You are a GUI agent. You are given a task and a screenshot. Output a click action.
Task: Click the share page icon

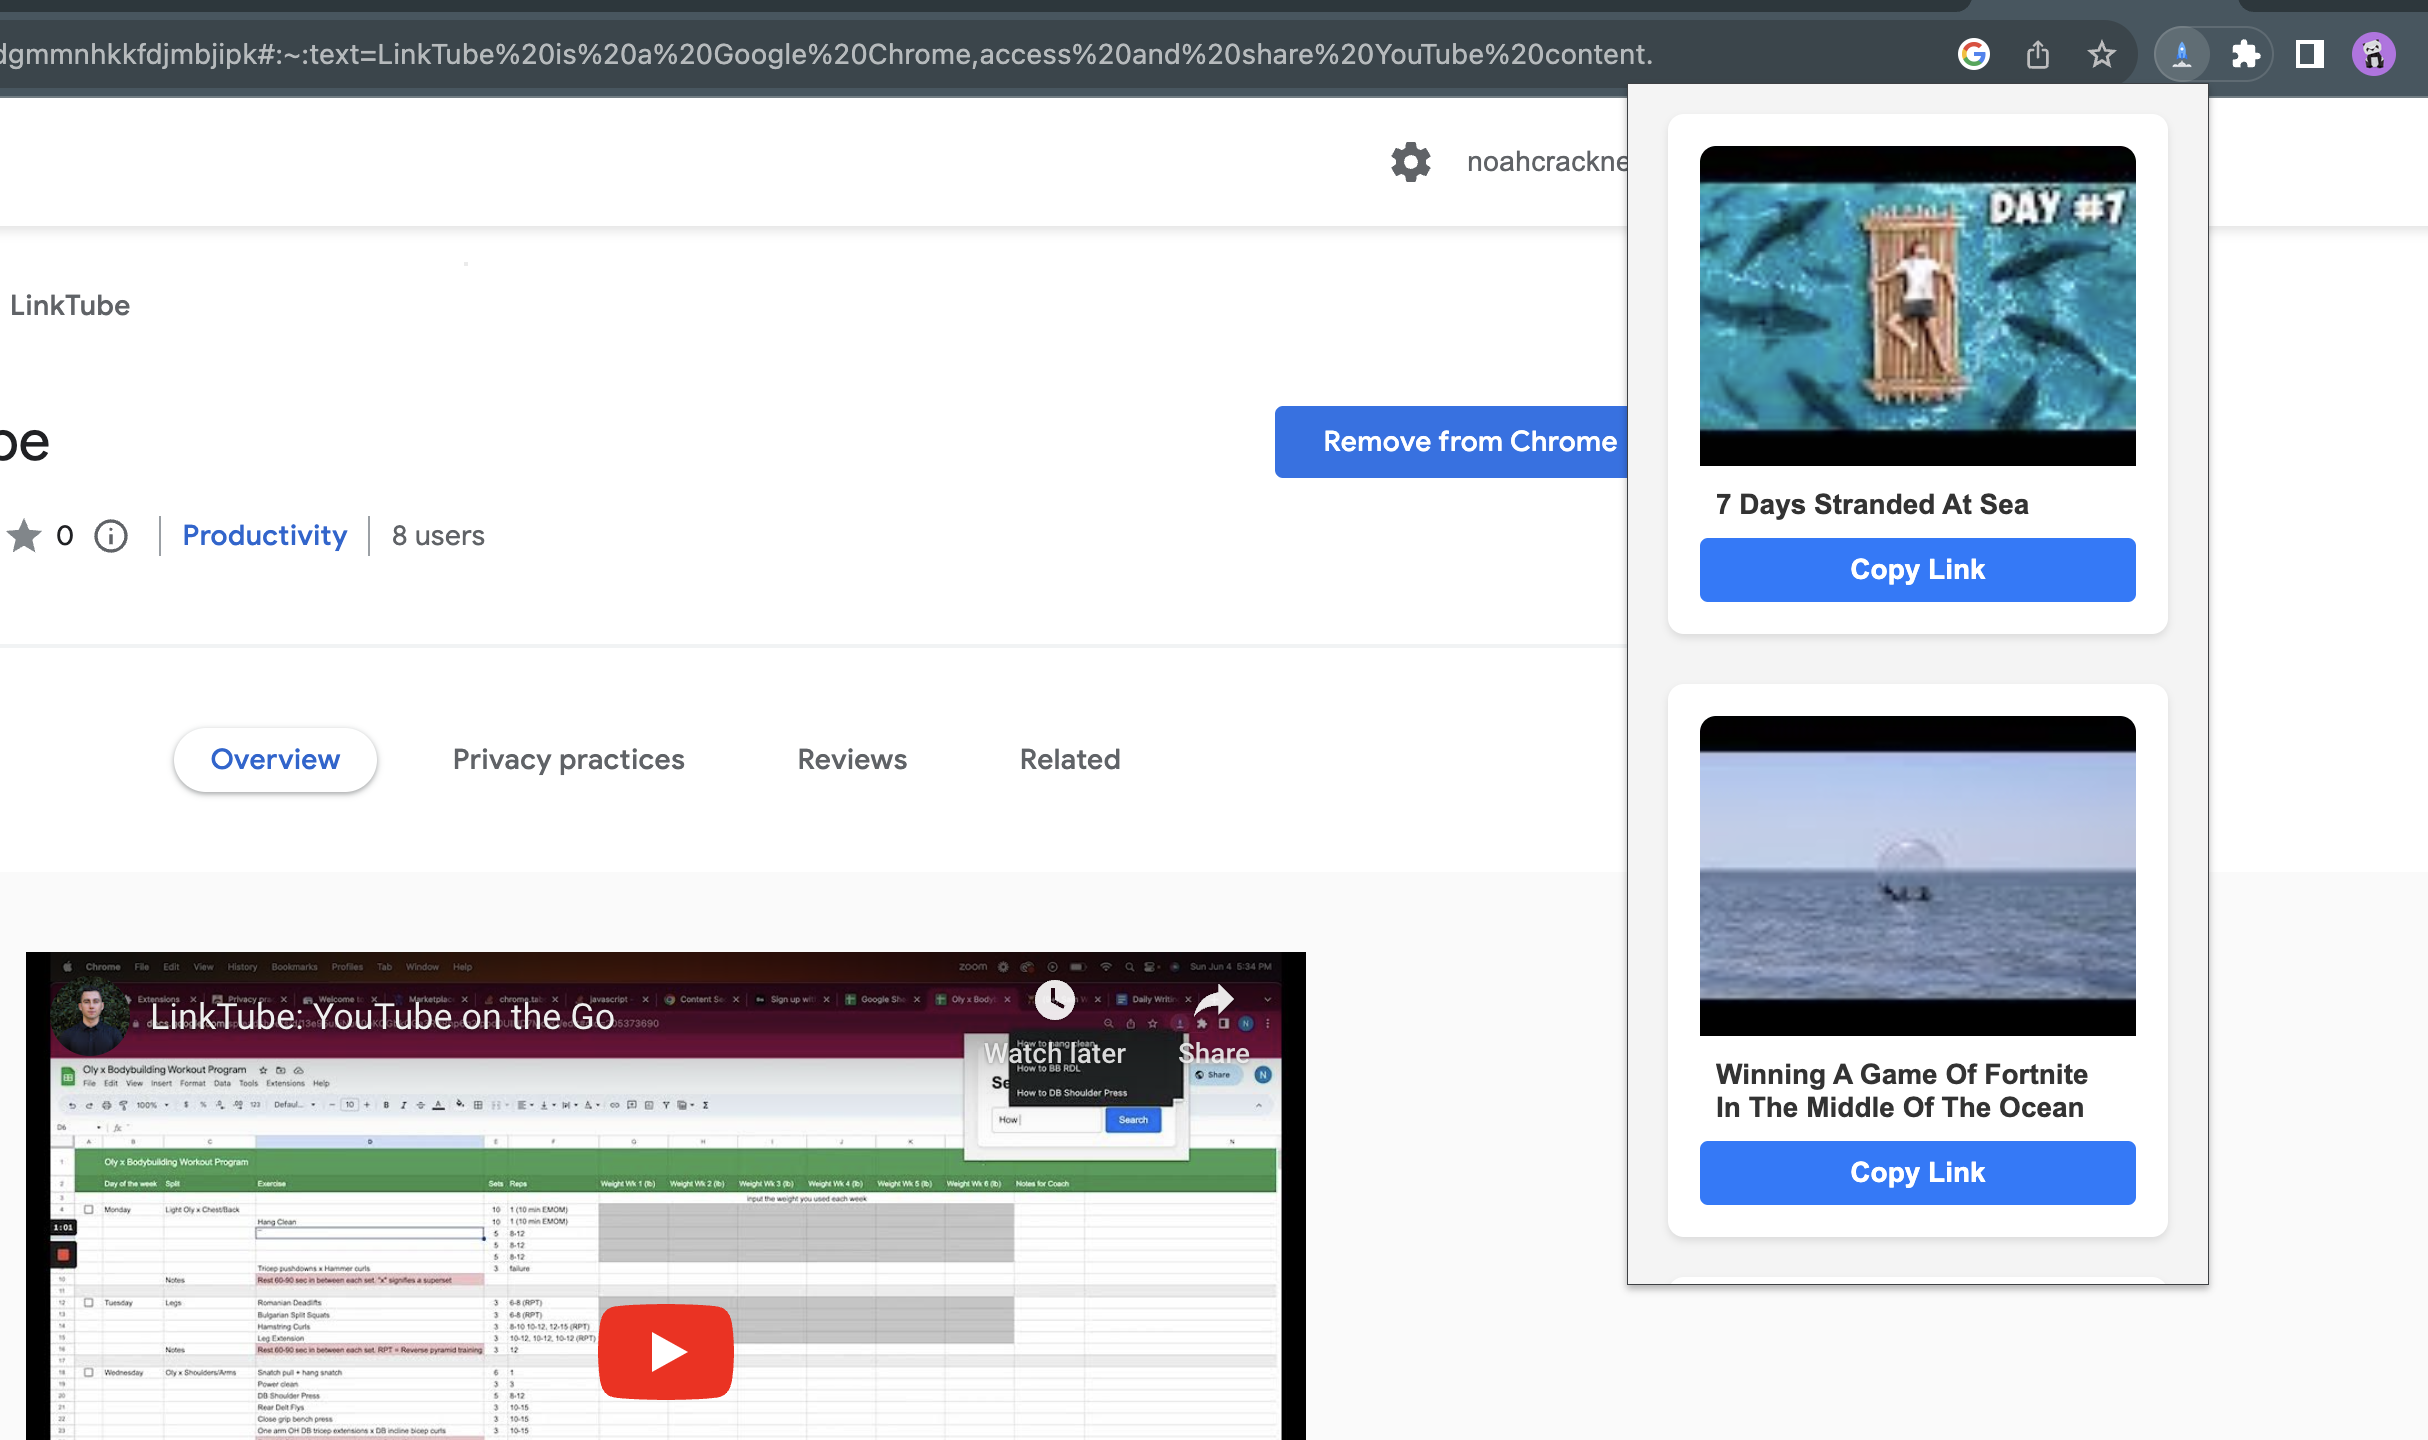pos(2037,54)
